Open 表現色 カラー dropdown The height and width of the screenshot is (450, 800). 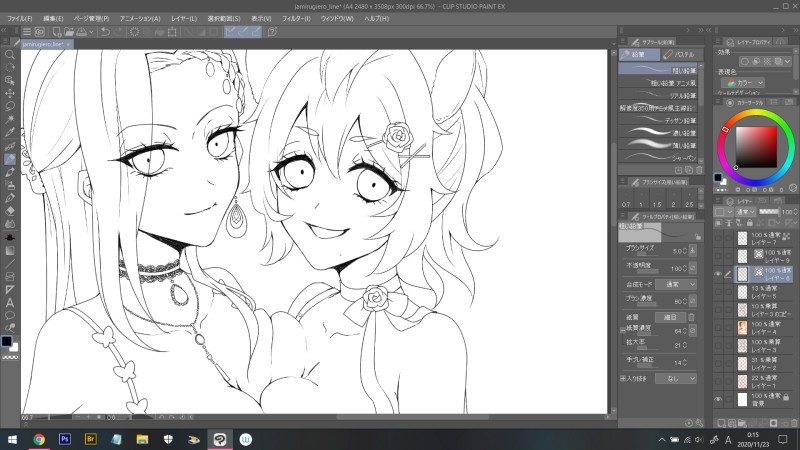click(x=743, y=83)
